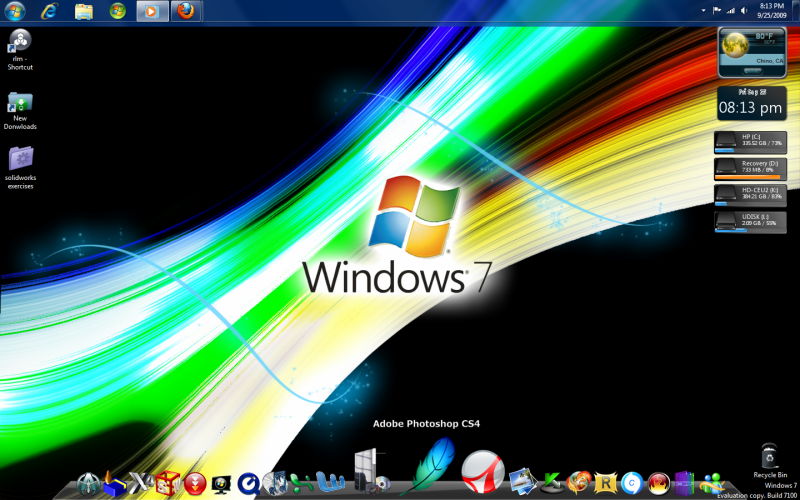Switch to Windows Media Player taskbar button

click(152, 11)
